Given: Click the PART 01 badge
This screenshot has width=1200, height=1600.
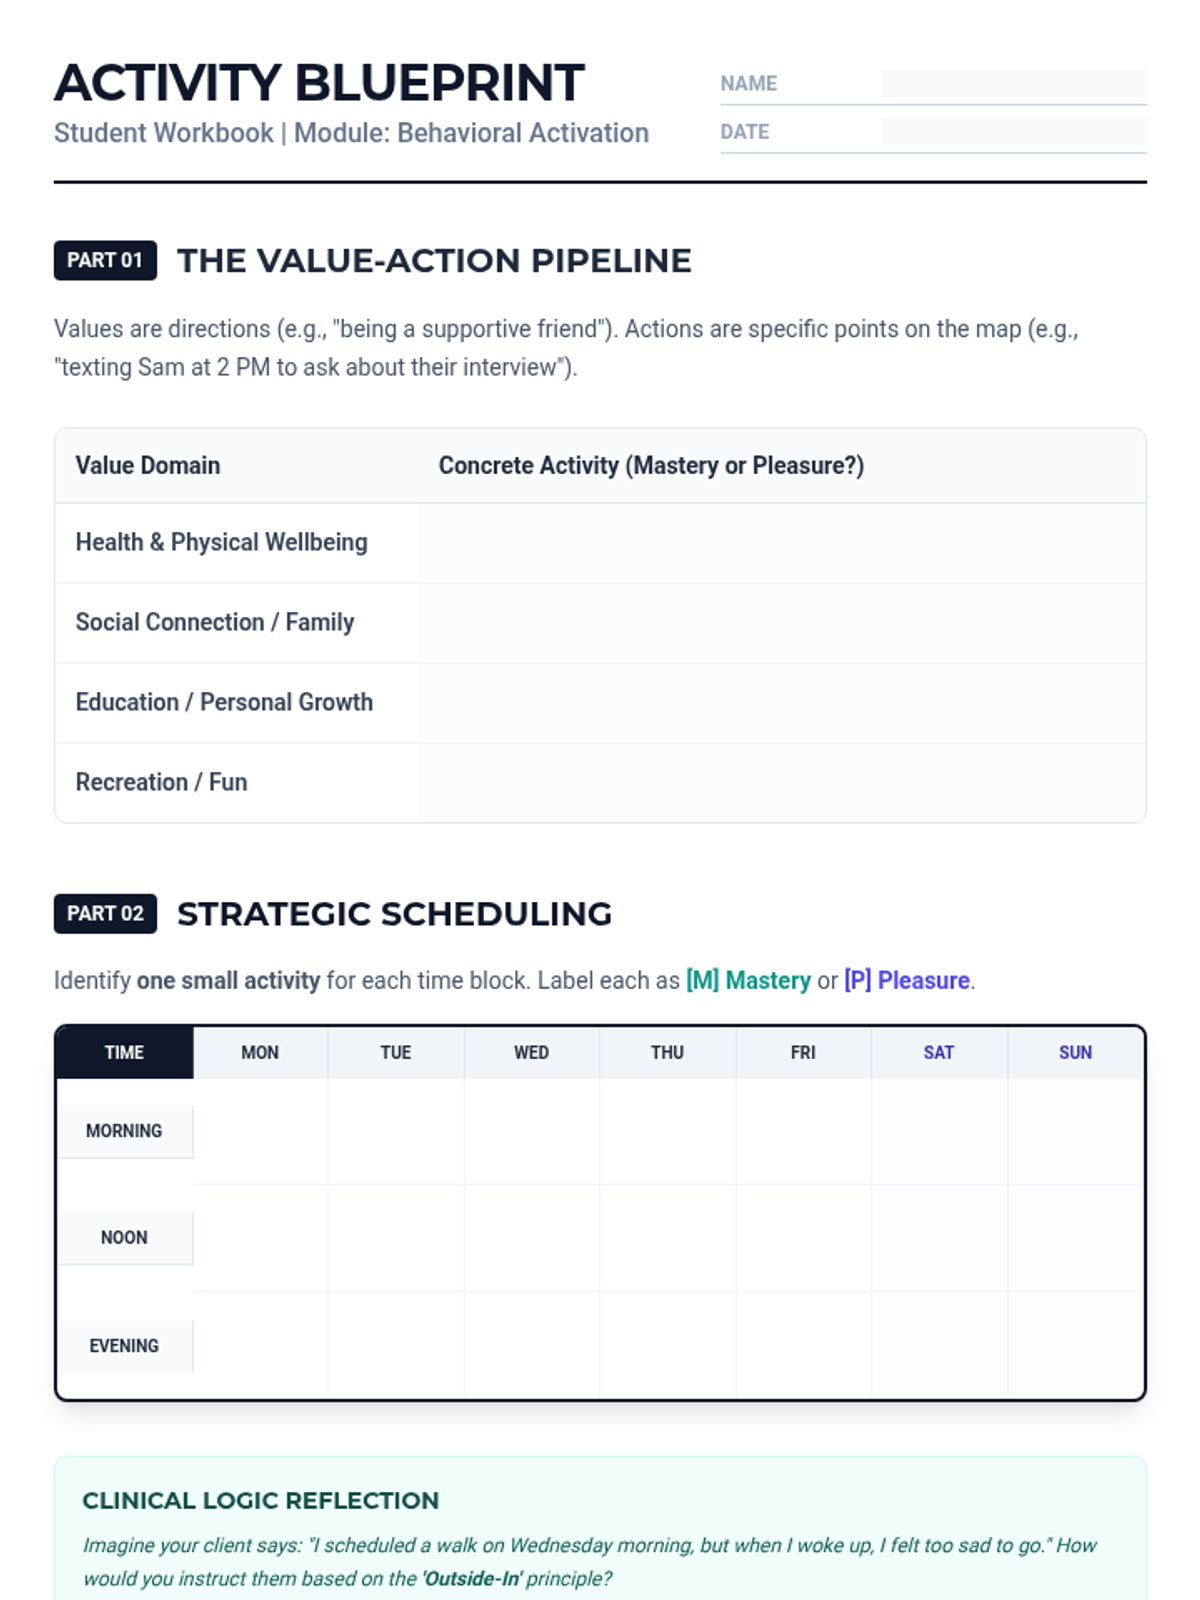Looking at the screenshot, I should tap(105, 261).
